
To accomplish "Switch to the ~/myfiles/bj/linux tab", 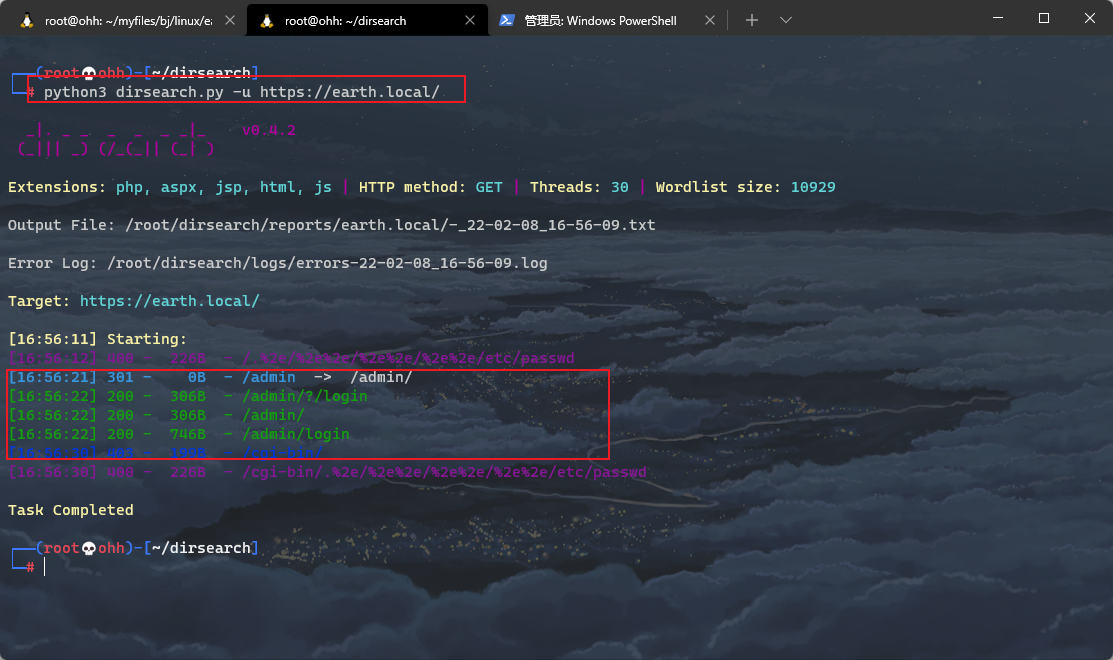I will click(121, 20).
